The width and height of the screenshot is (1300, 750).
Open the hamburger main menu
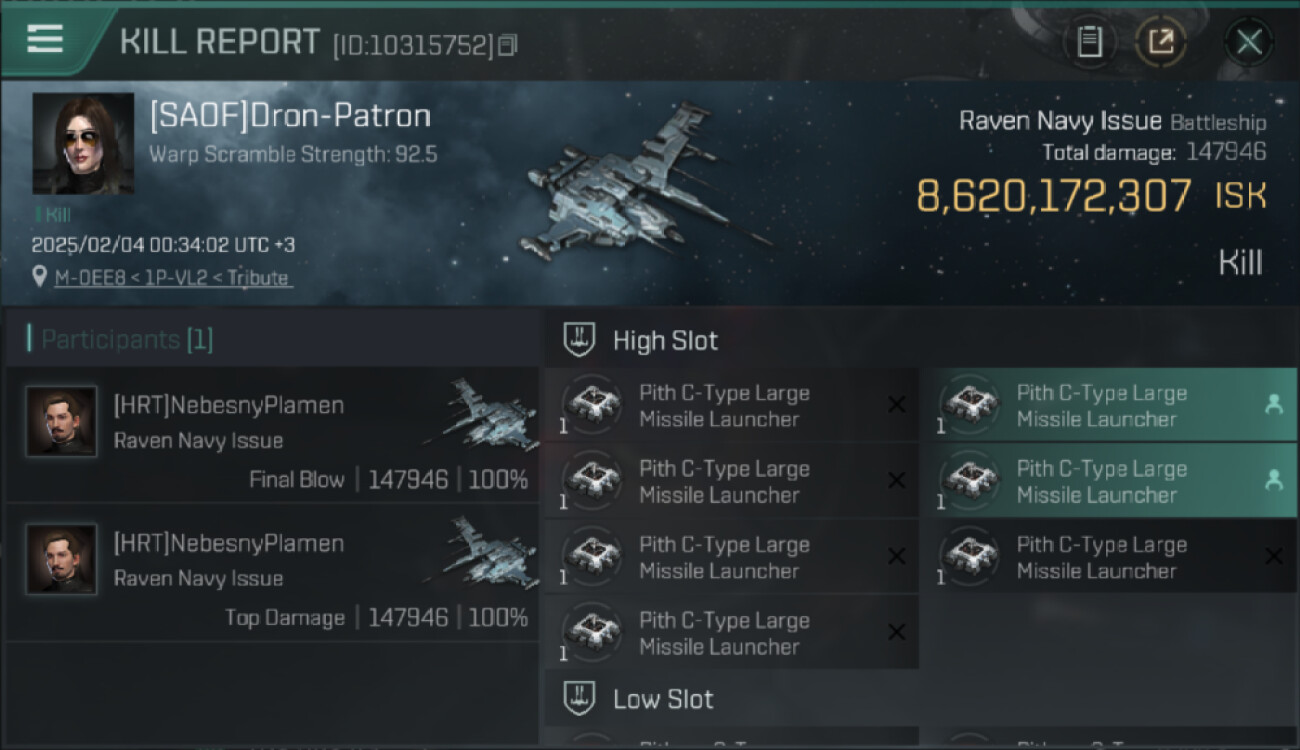(x=45, y=40)
